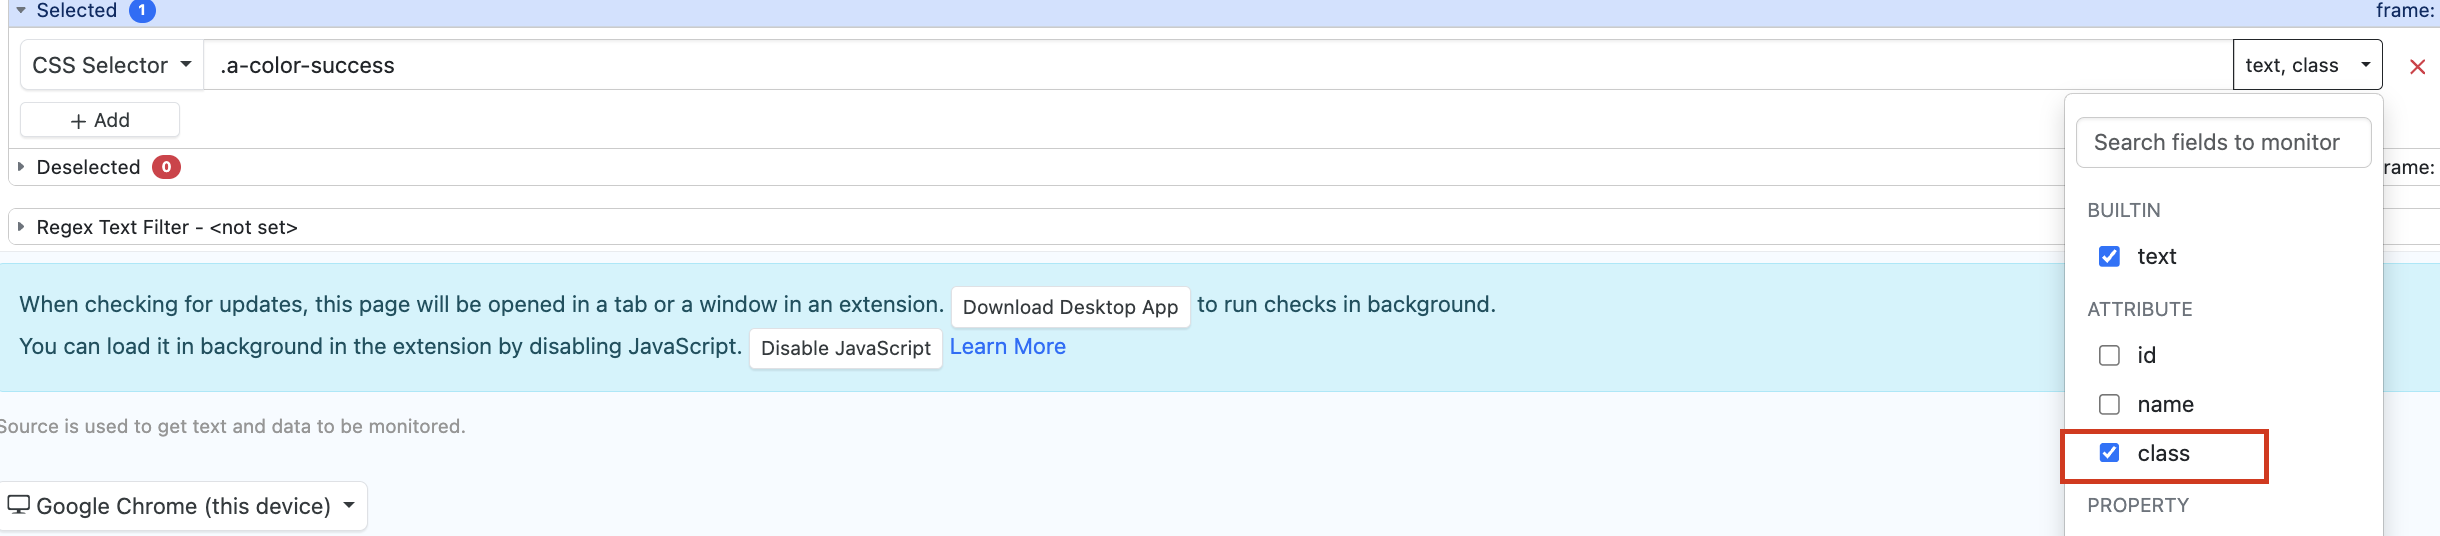Click the + Add selector button
2440x536 pixels.
pyautogui.click(x=100, y=120)
